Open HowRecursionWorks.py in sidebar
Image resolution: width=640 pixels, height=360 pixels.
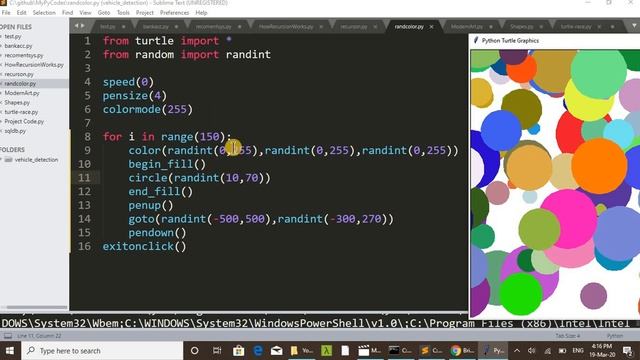(34, 64)
